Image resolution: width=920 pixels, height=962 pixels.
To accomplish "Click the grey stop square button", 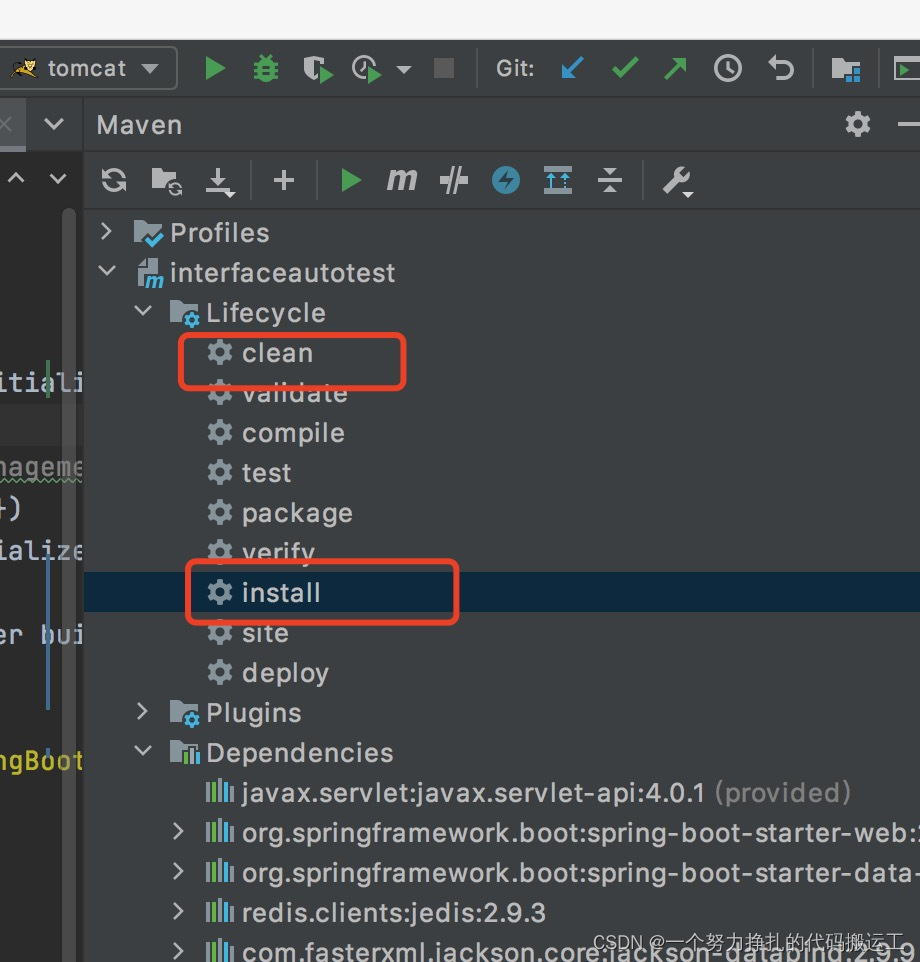I will [443, 68].
